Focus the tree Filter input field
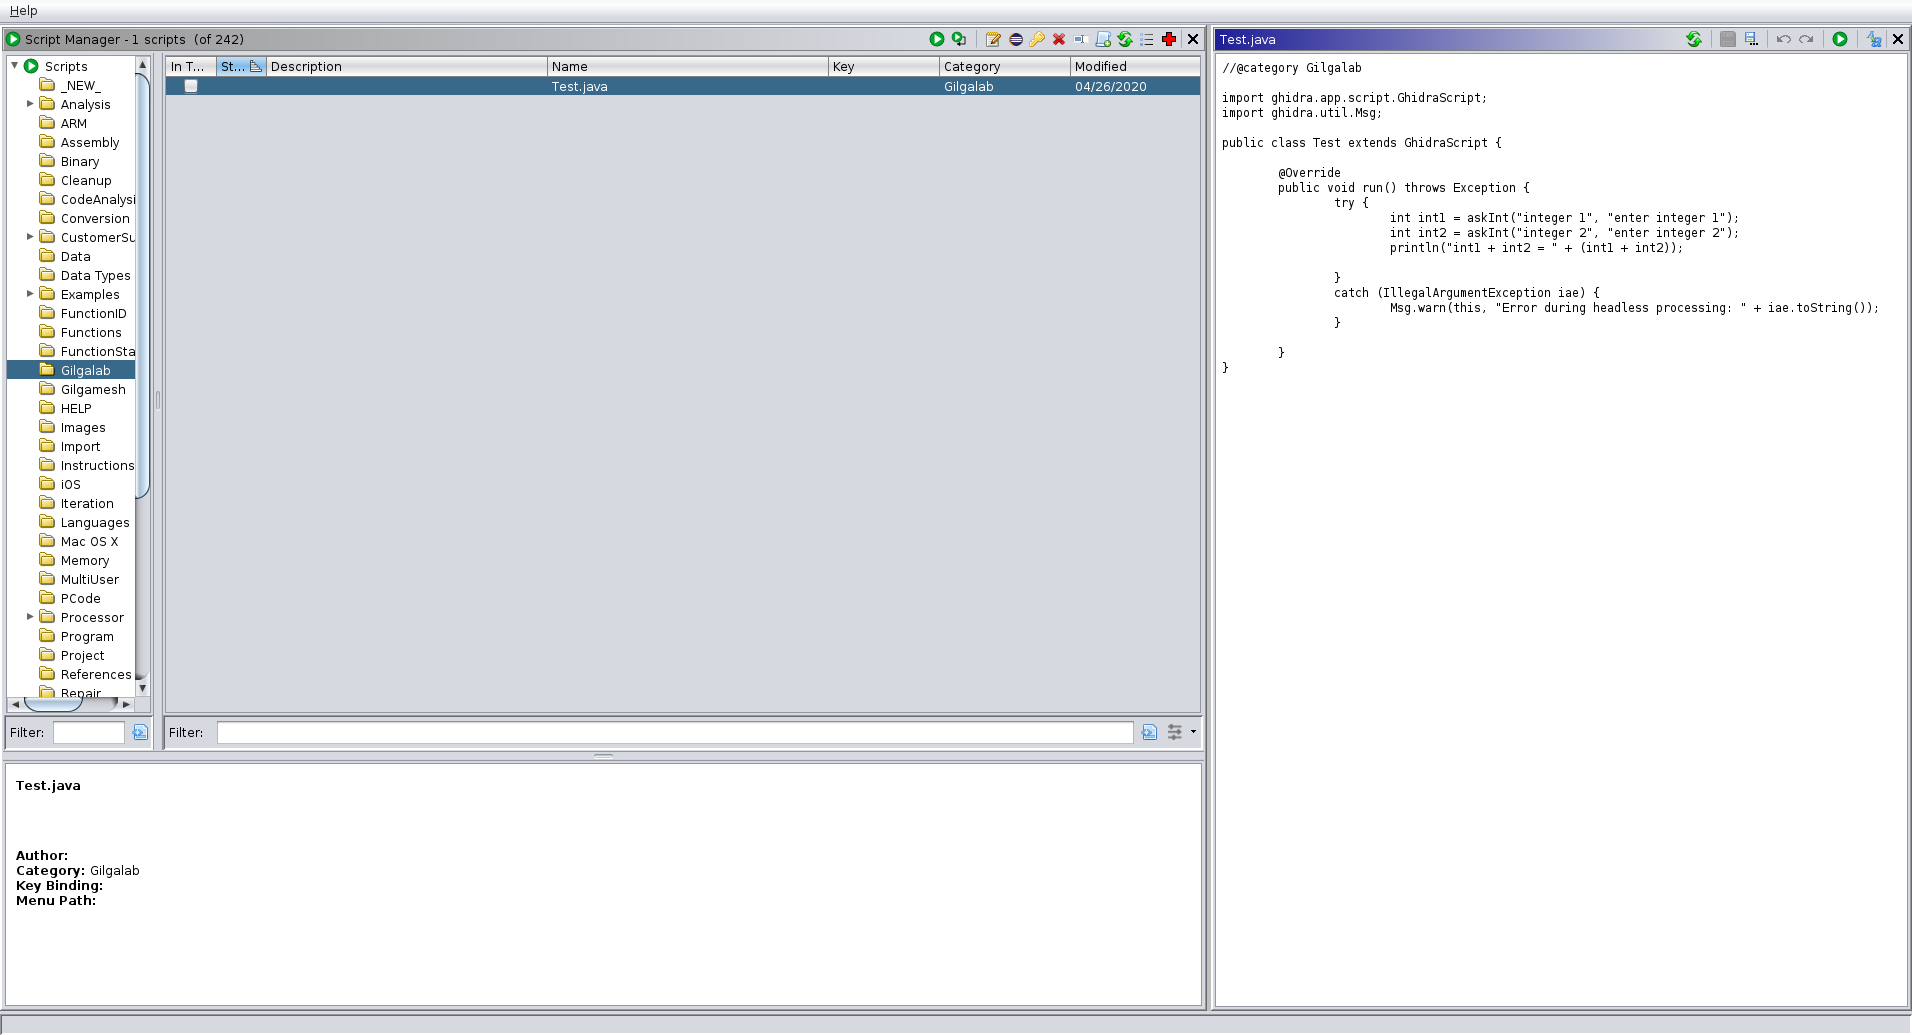The height and width of the screenshot is (1035, 1912). [x=89, y=732]
